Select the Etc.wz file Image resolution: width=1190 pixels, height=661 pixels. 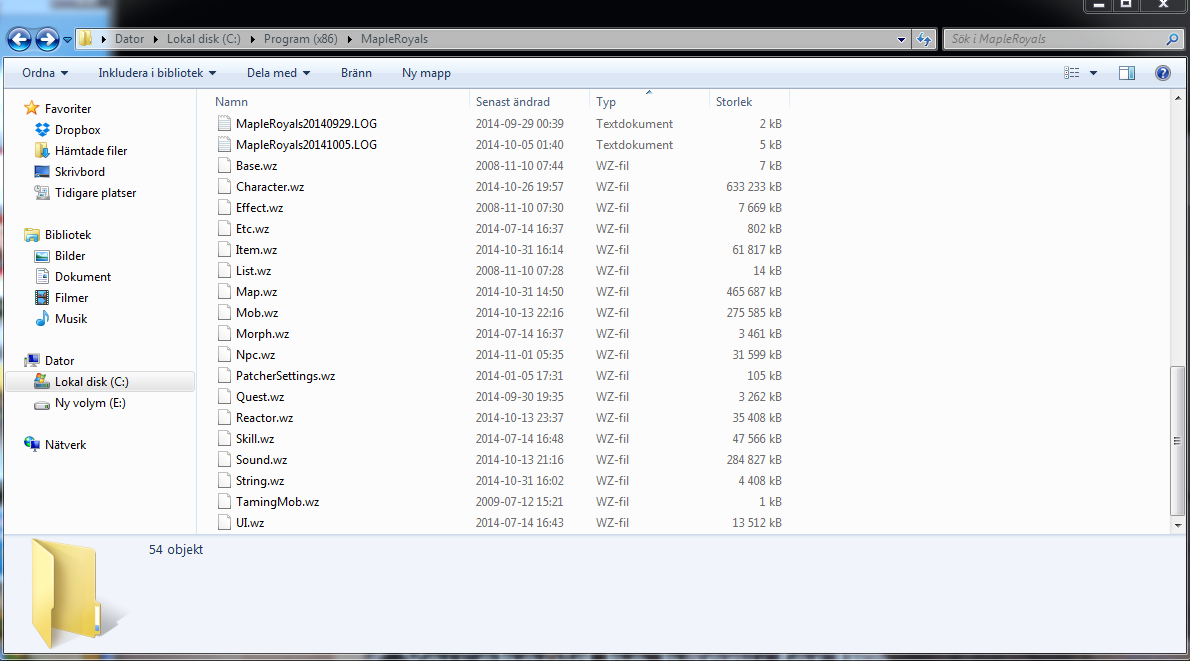(253, 228)
